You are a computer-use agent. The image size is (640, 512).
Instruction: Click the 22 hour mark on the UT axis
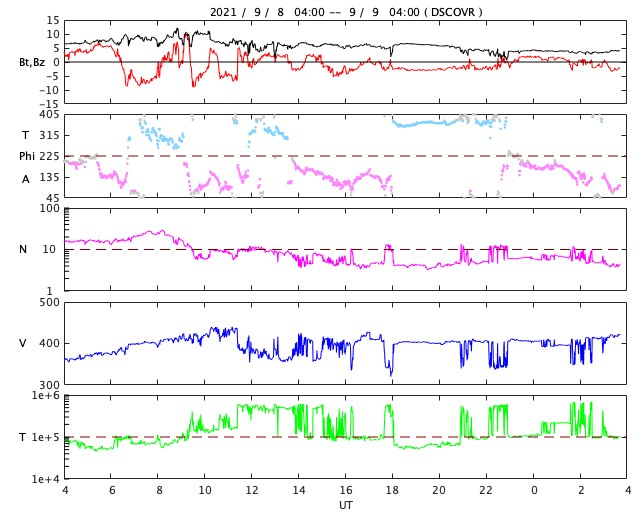486,490
